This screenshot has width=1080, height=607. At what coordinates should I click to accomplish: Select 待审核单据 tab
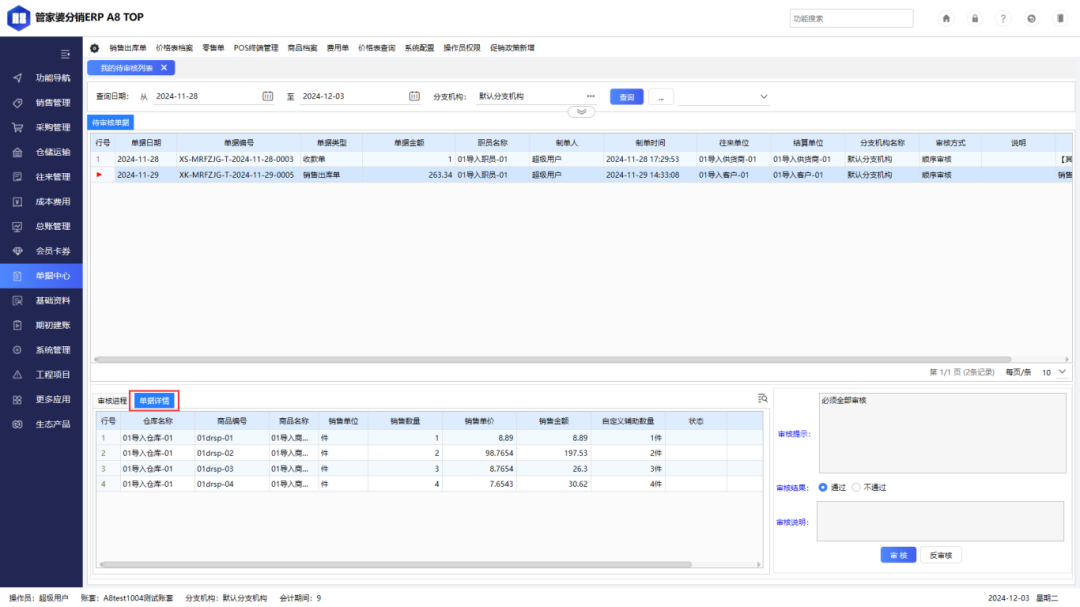pos(110,123)
